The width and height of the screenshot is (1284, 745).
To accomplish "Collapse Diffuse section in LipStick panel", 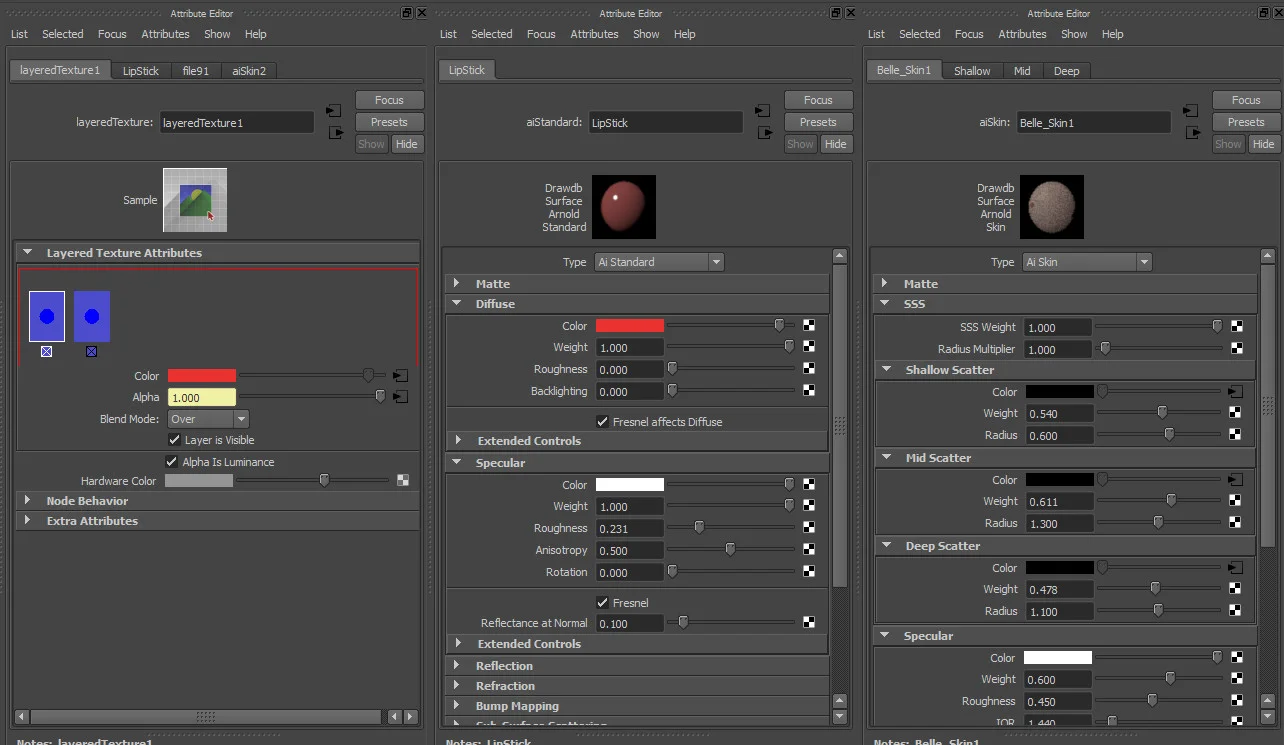I will (456, 304).
